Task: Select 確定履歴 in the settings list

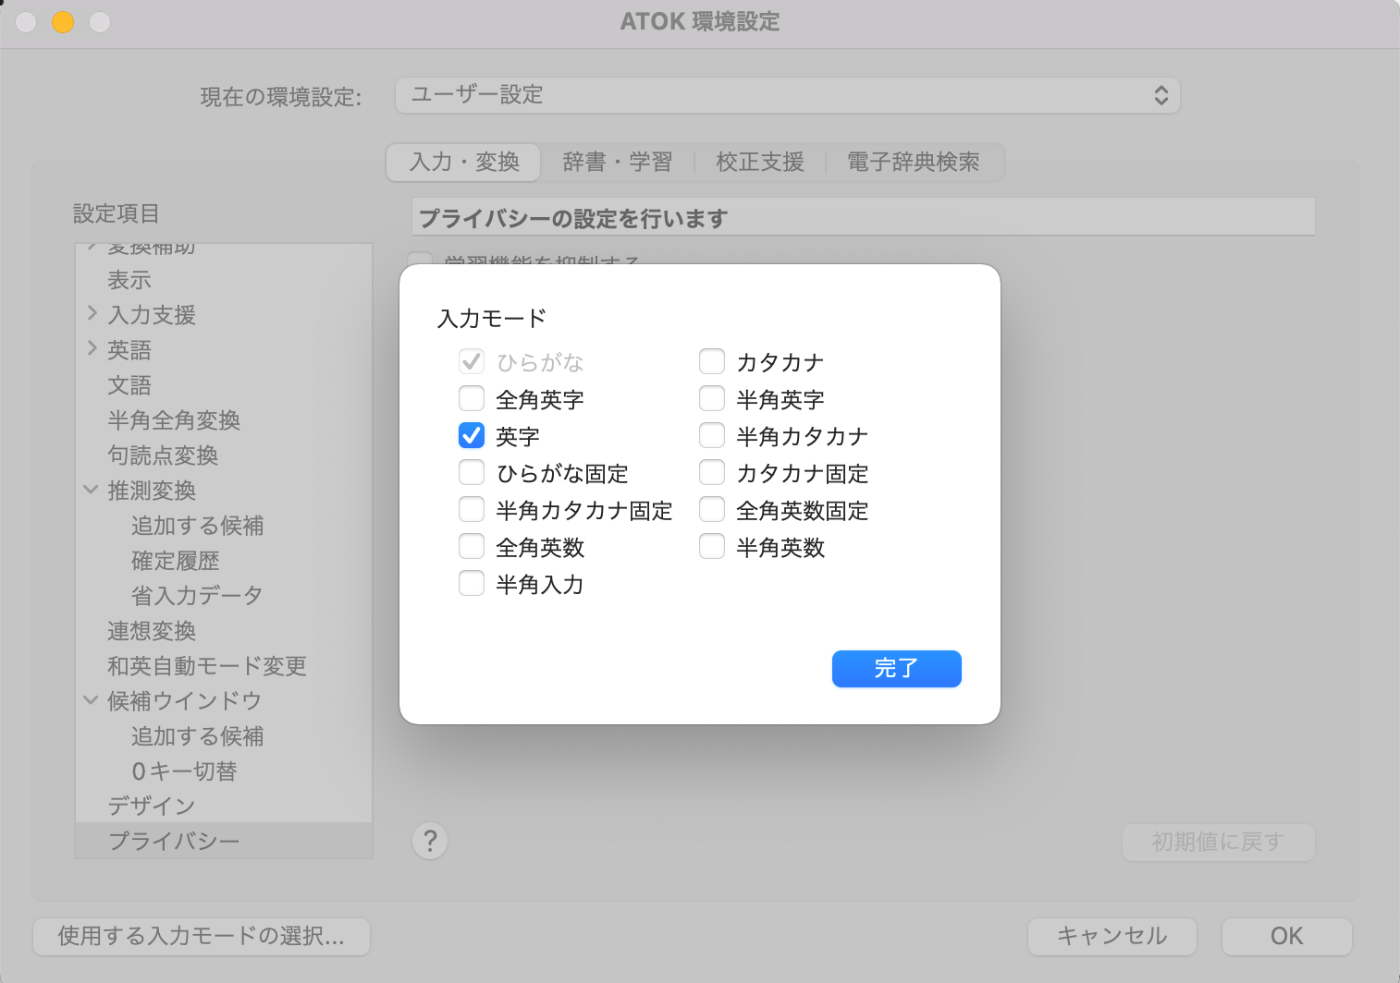Action: point(175,560)
